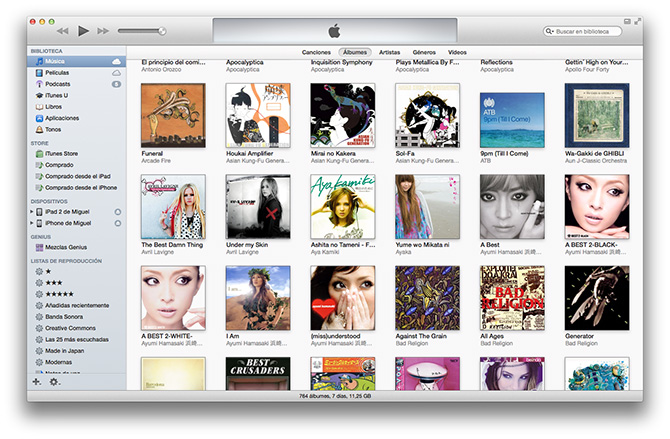The height and width of the screenshot is (439, 670).
Task: Open Yume wo Mikata ni album
Action: (427, 206)
